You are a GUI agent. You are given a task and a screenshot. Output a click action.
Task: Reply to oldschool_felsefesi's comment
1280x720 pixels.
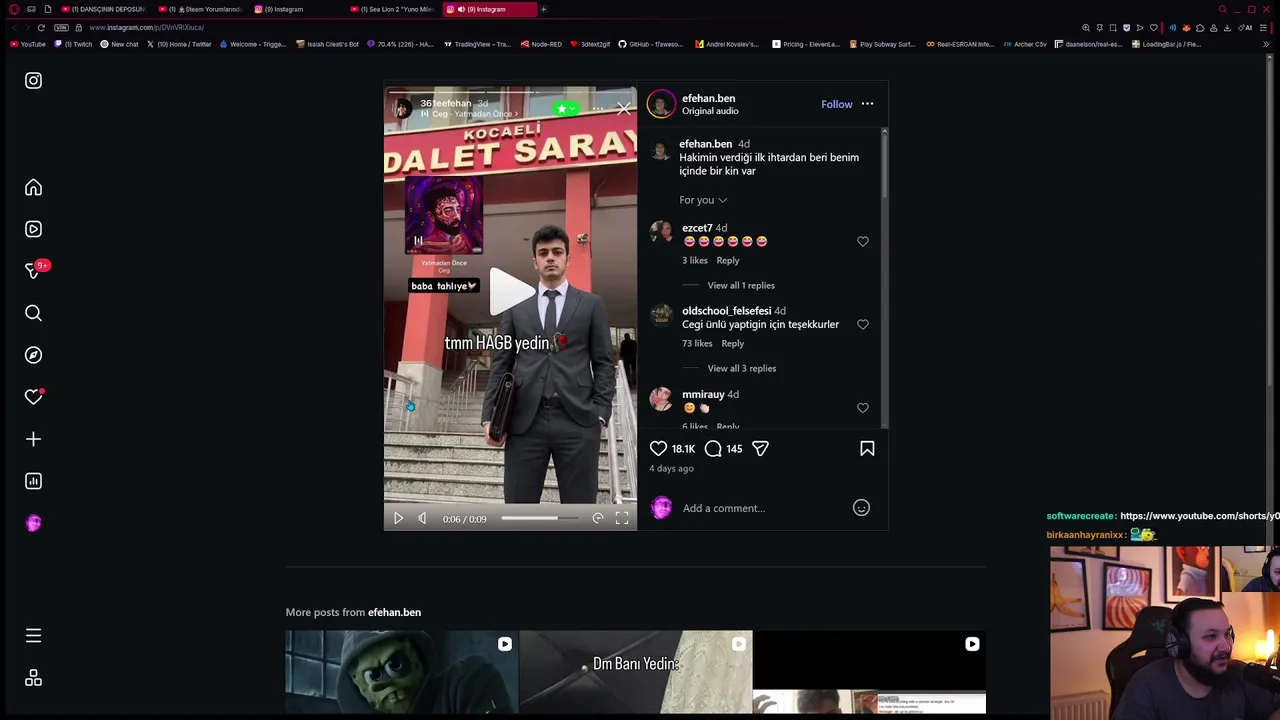click(733, 343)
